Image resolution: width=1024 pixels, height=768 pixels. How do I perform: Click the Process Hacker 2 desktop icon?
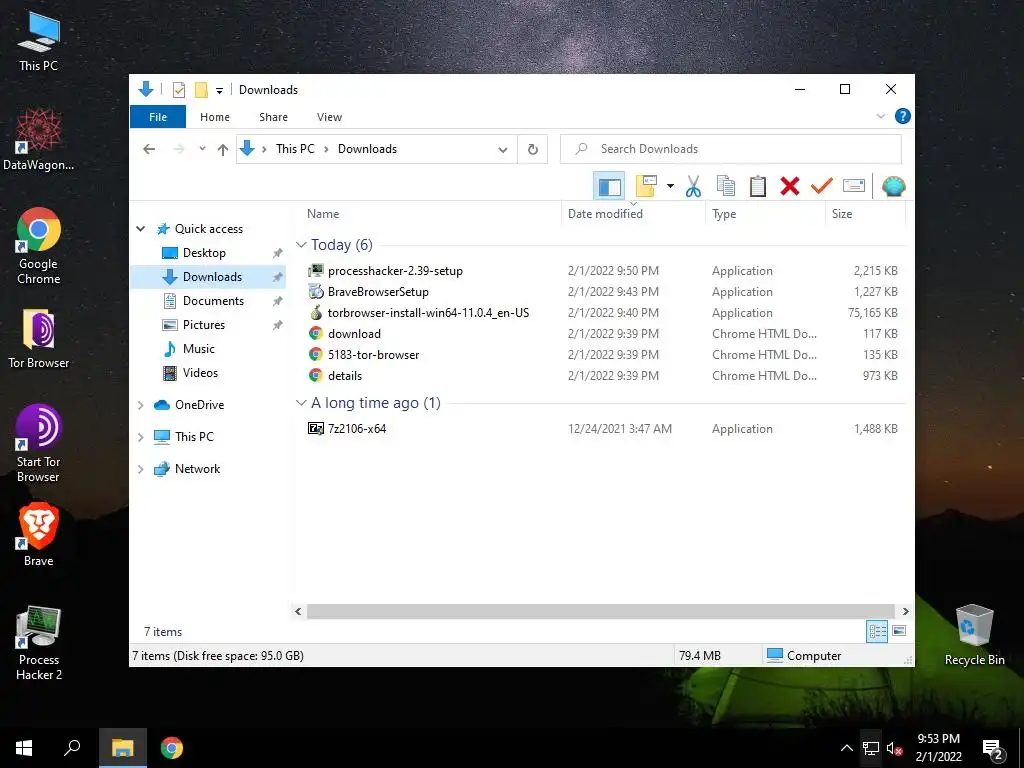click(x=39, y=643)
